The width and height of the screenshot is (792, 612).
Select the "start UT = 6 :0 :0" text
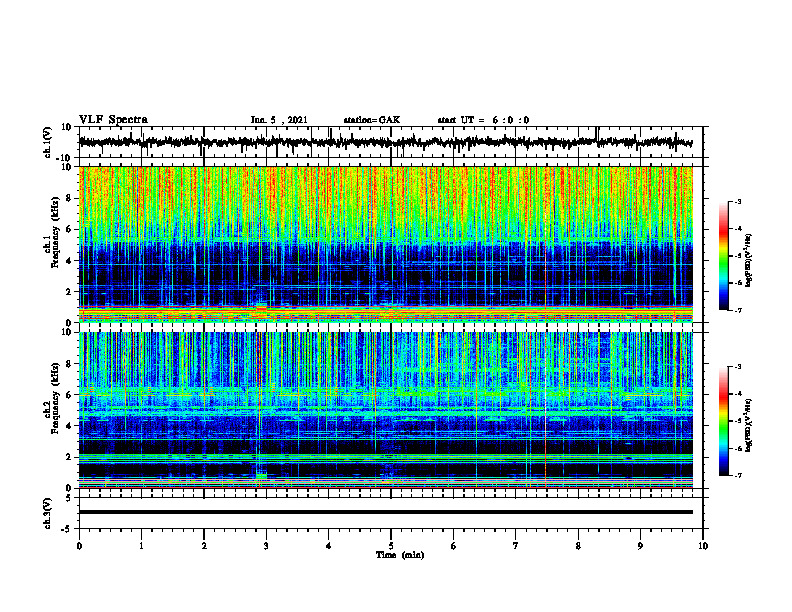(483, 120)
